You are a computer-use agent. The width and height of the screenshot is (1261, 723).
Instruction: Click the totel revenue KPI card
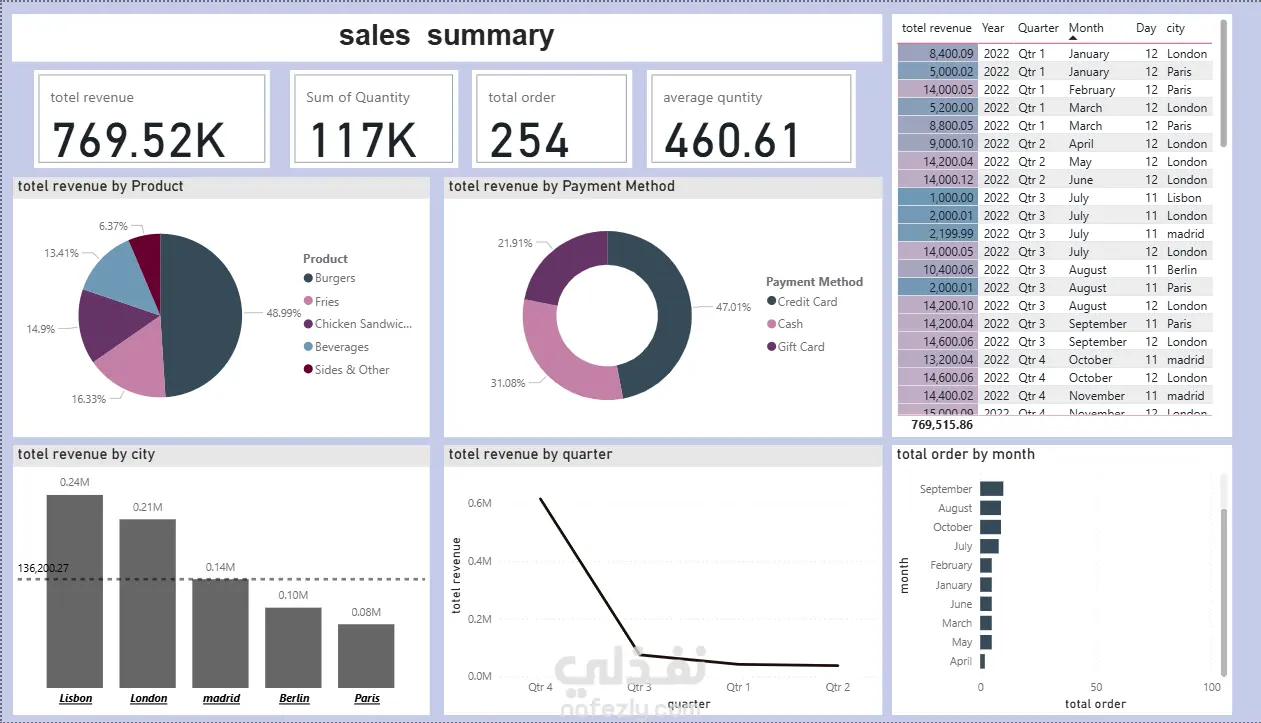click(152, 119)
